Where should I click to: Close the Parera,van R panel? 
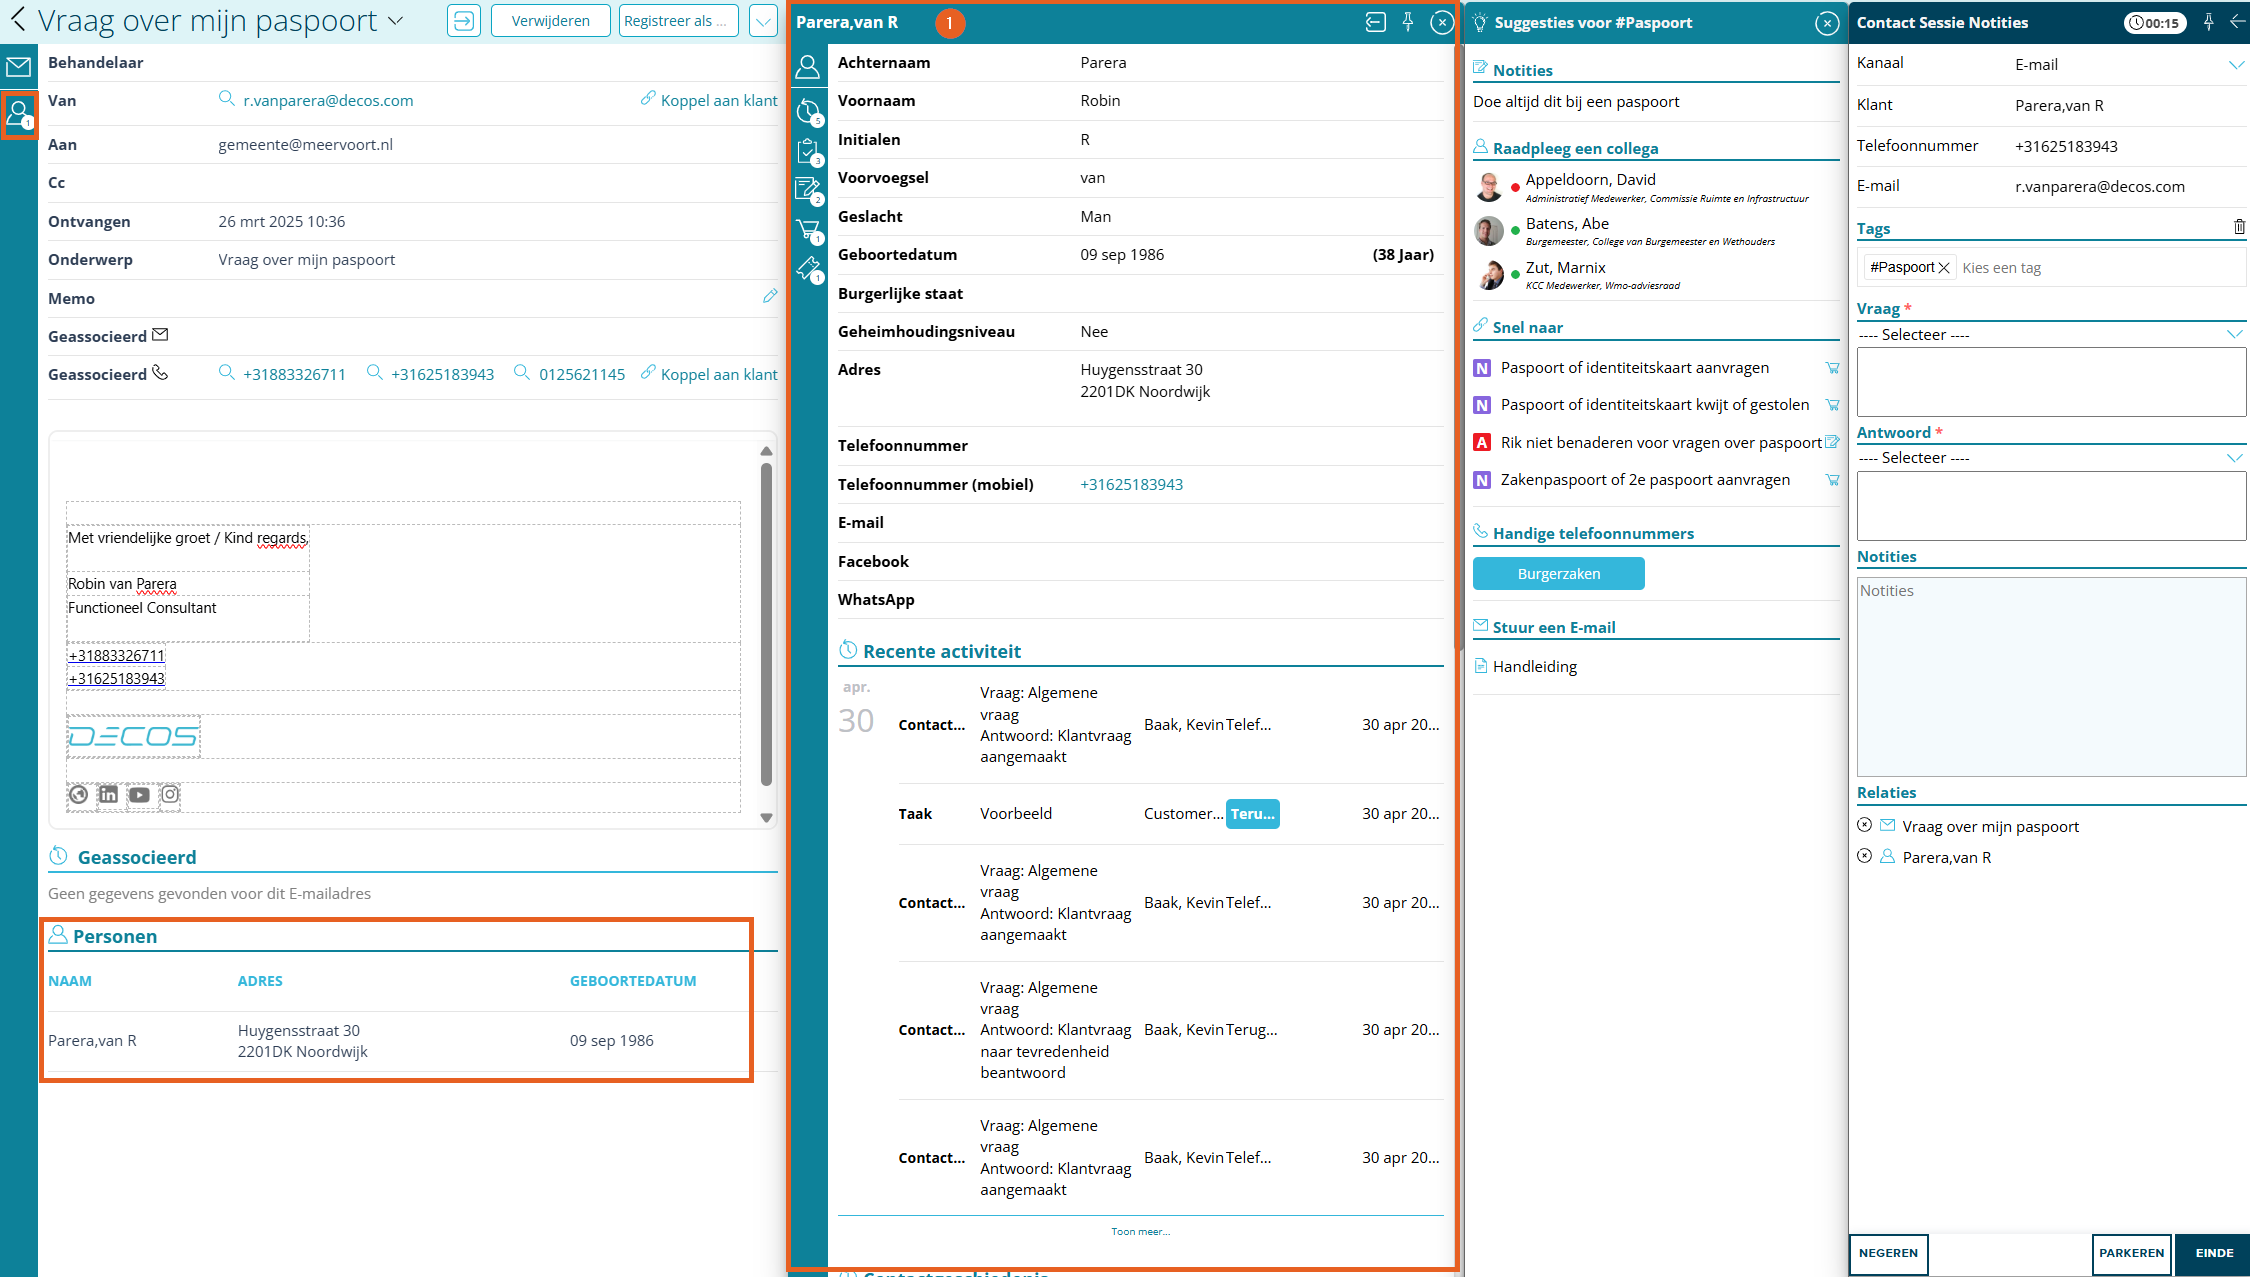[1441, 22]
